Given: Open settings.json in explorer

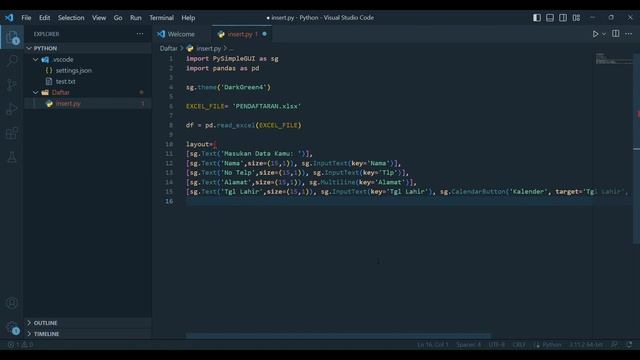Looking at the screenshot, I should point(73,70).
